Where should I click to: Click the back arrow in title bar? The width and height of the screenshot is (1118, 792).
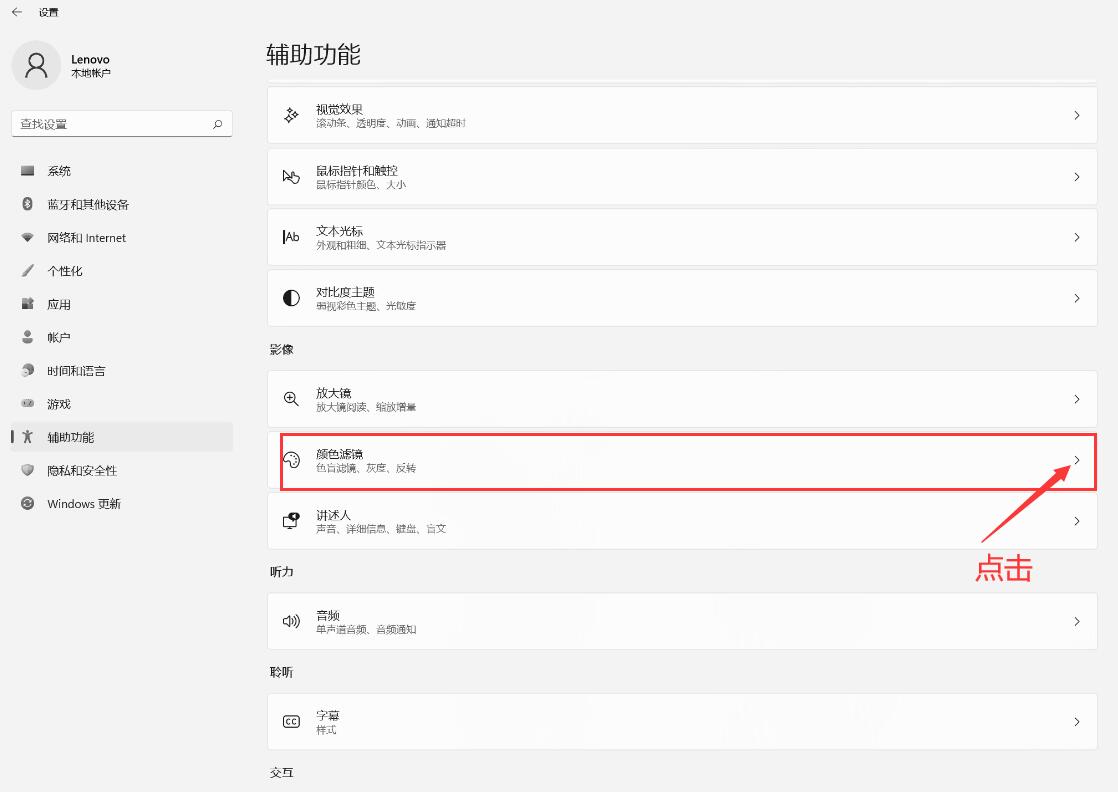click(x=17, y=12)
